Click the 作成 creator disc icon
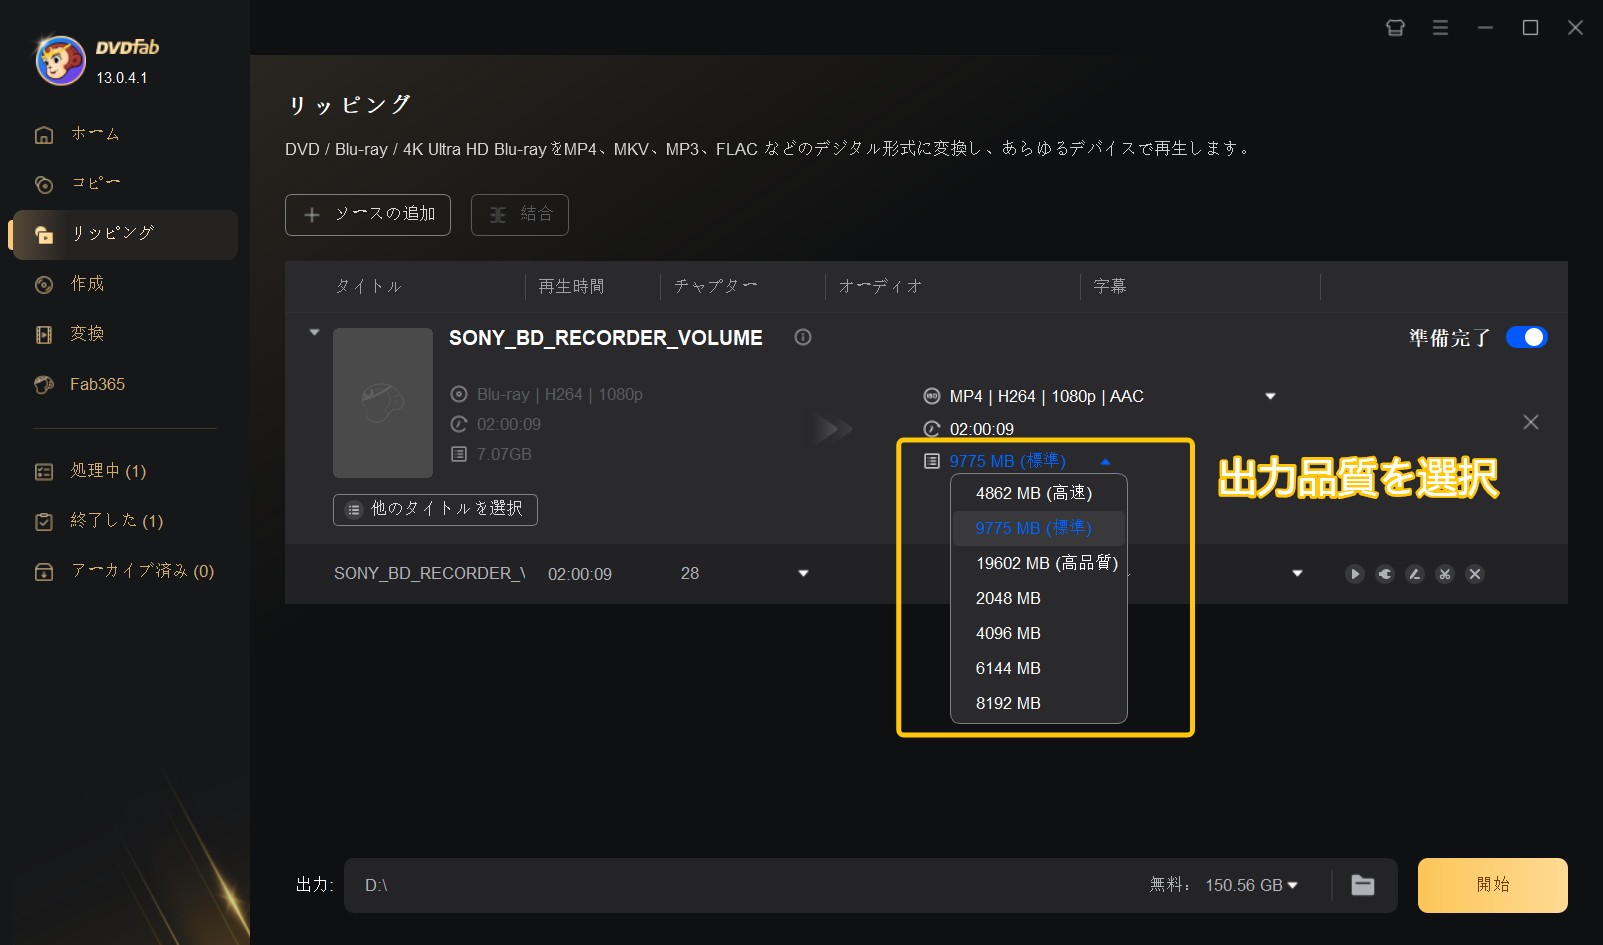 click(x=44, y=285)
